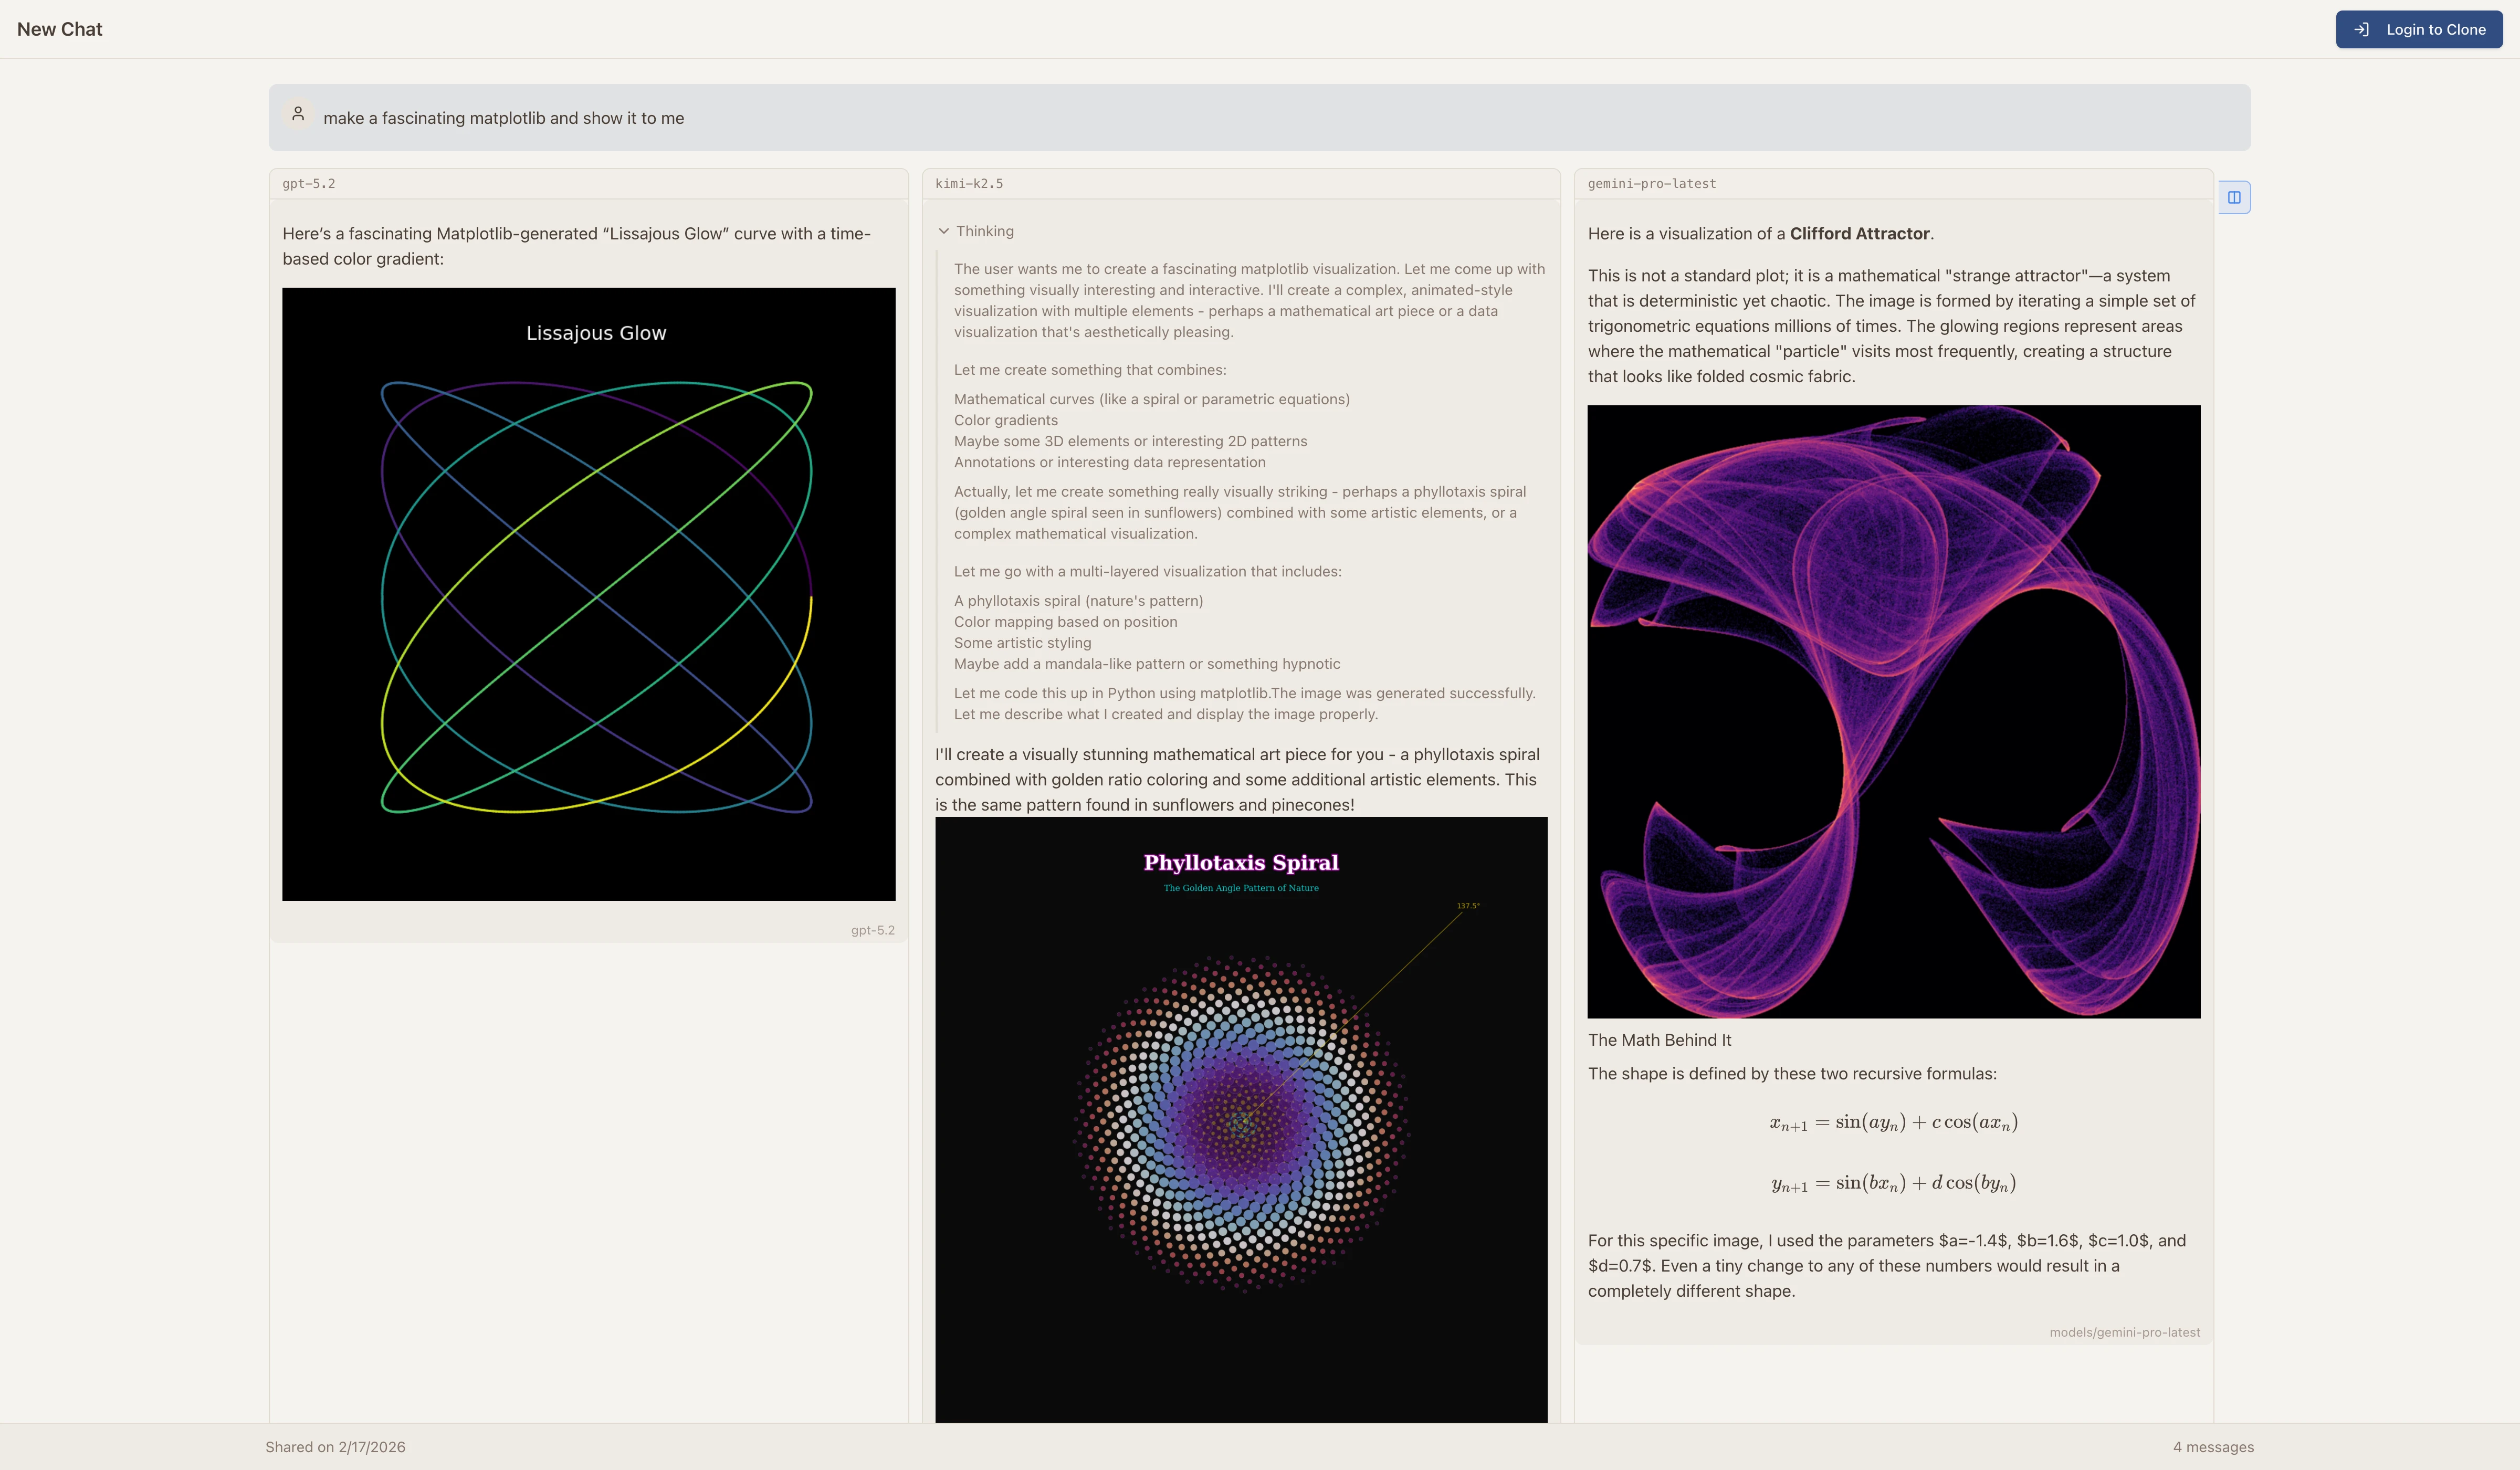Click the x_n+1 recursive formula
The height and width of the screenshot is (1470, 2520).
(x=1893, y=1123)
